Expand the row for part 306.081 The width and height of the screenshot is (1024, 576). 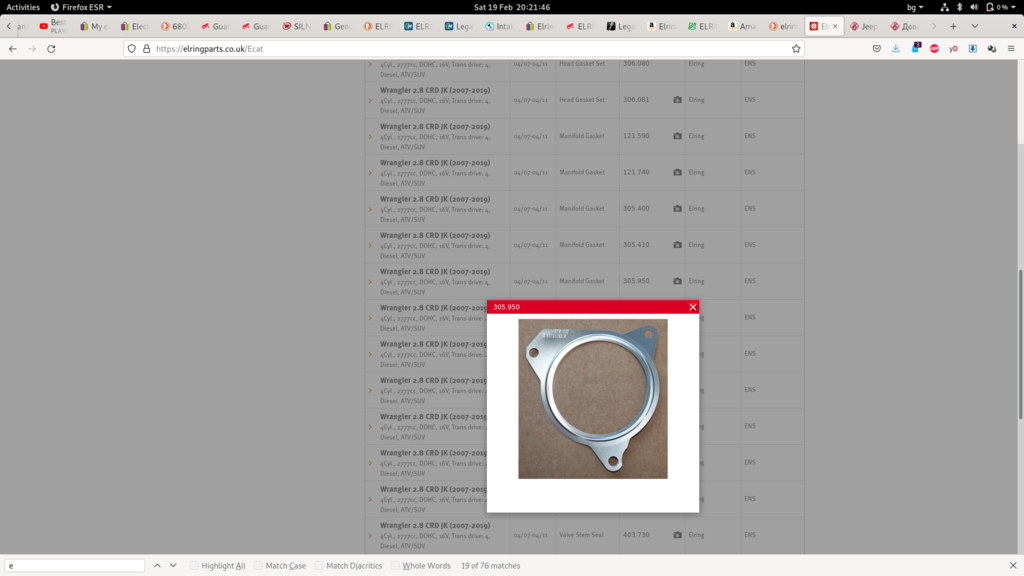(370, 101)
